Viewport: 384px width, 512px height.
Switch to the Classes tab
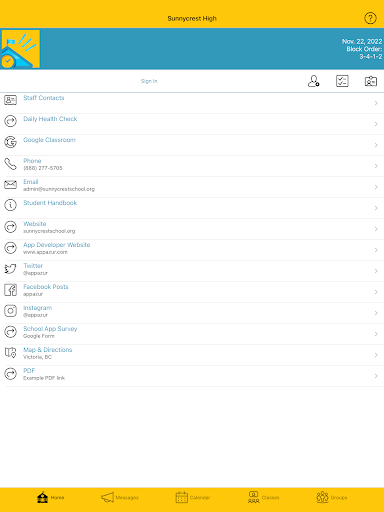click(x=263, y=498)
